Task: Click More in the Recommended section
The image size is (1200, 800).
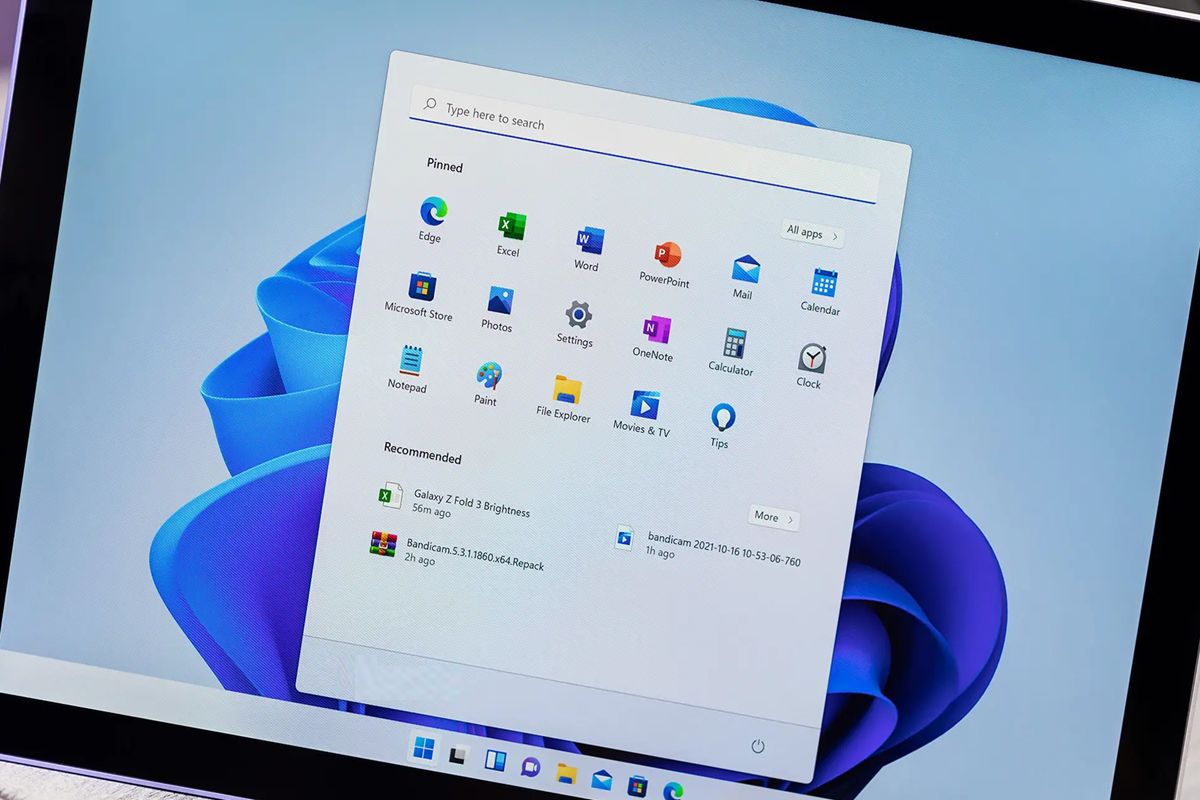Action: pos(773,518)
